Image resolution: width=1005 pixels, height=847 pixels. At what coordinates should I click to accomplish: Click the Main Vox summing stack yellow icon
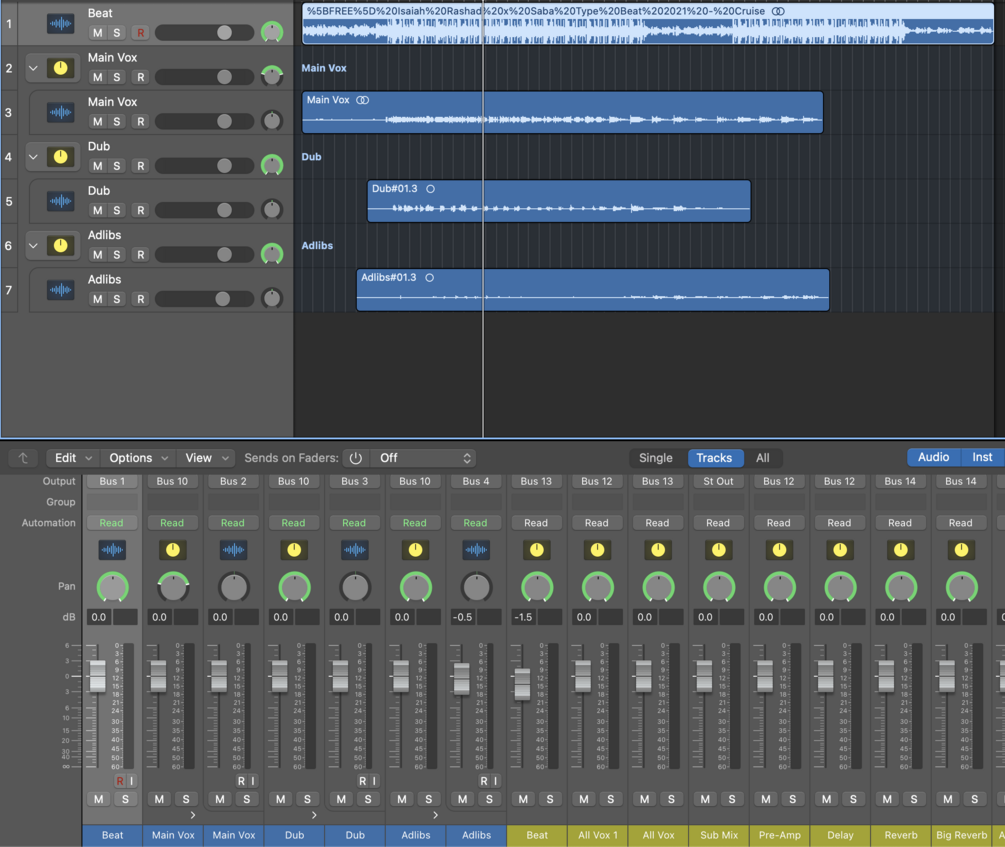(x=60, y=68)
